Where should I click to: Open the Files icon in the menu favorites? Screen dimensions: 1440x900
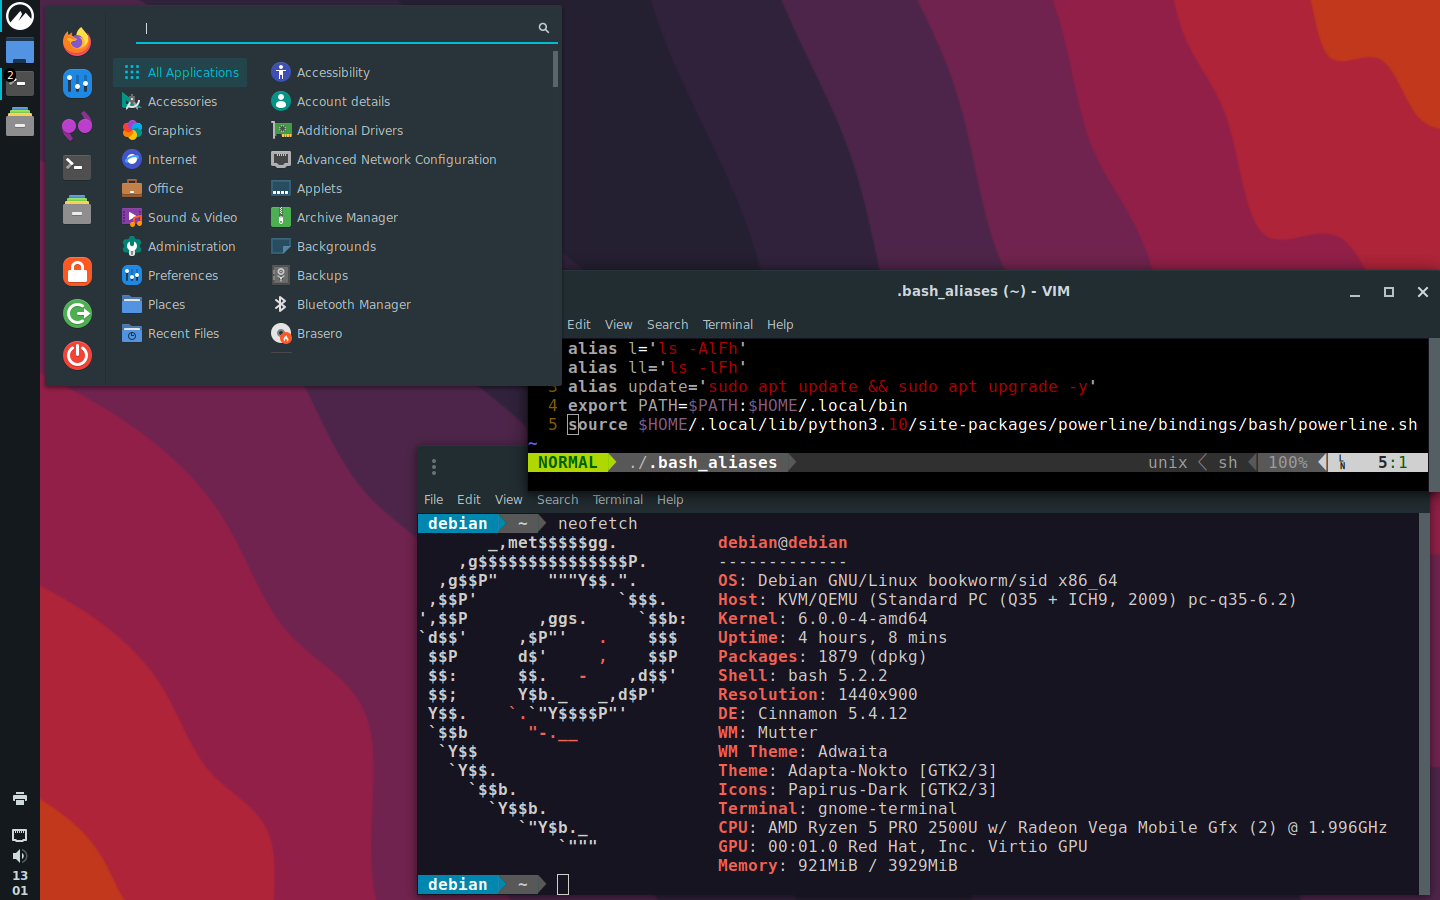click(x=77, y=210)
